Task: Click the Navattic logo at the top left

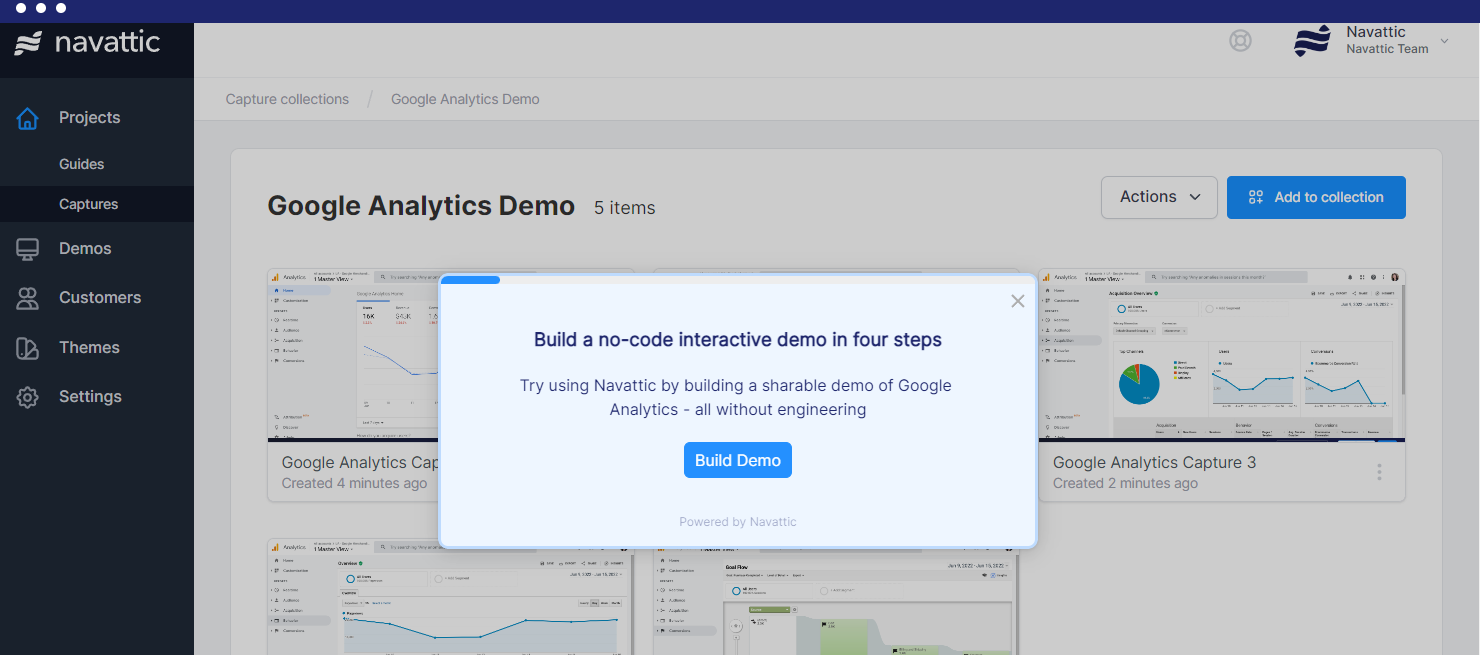Action: pyautogui.click(x=85, y=42)
